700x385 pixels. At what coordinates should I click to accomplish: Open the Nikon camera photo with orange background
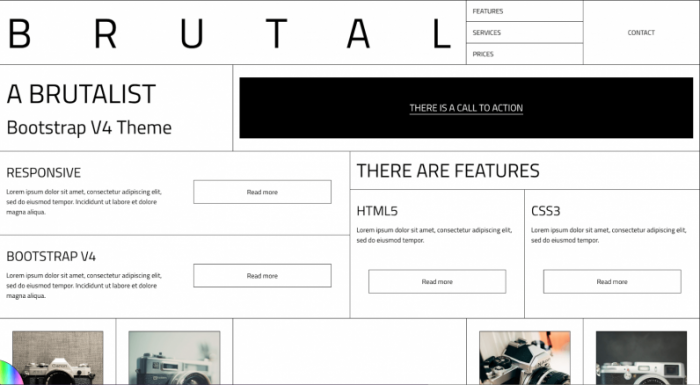pyautogui.click(x=525, y=358)
